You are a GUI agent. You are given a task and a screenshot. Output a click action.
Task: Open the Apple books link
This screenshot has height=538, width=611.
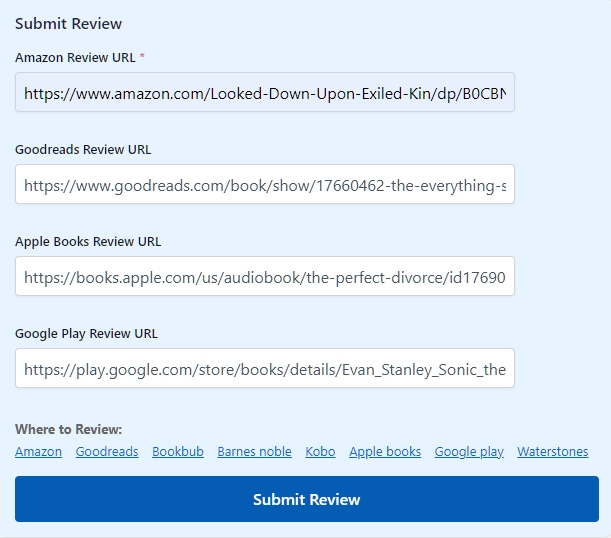[x=385, y=452]
